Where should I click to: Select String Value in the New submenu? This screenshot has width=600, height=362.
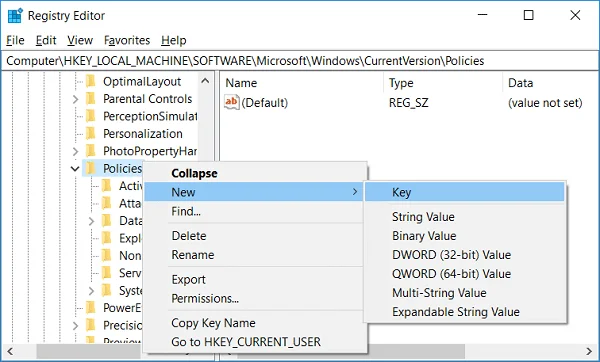[465, 217]
